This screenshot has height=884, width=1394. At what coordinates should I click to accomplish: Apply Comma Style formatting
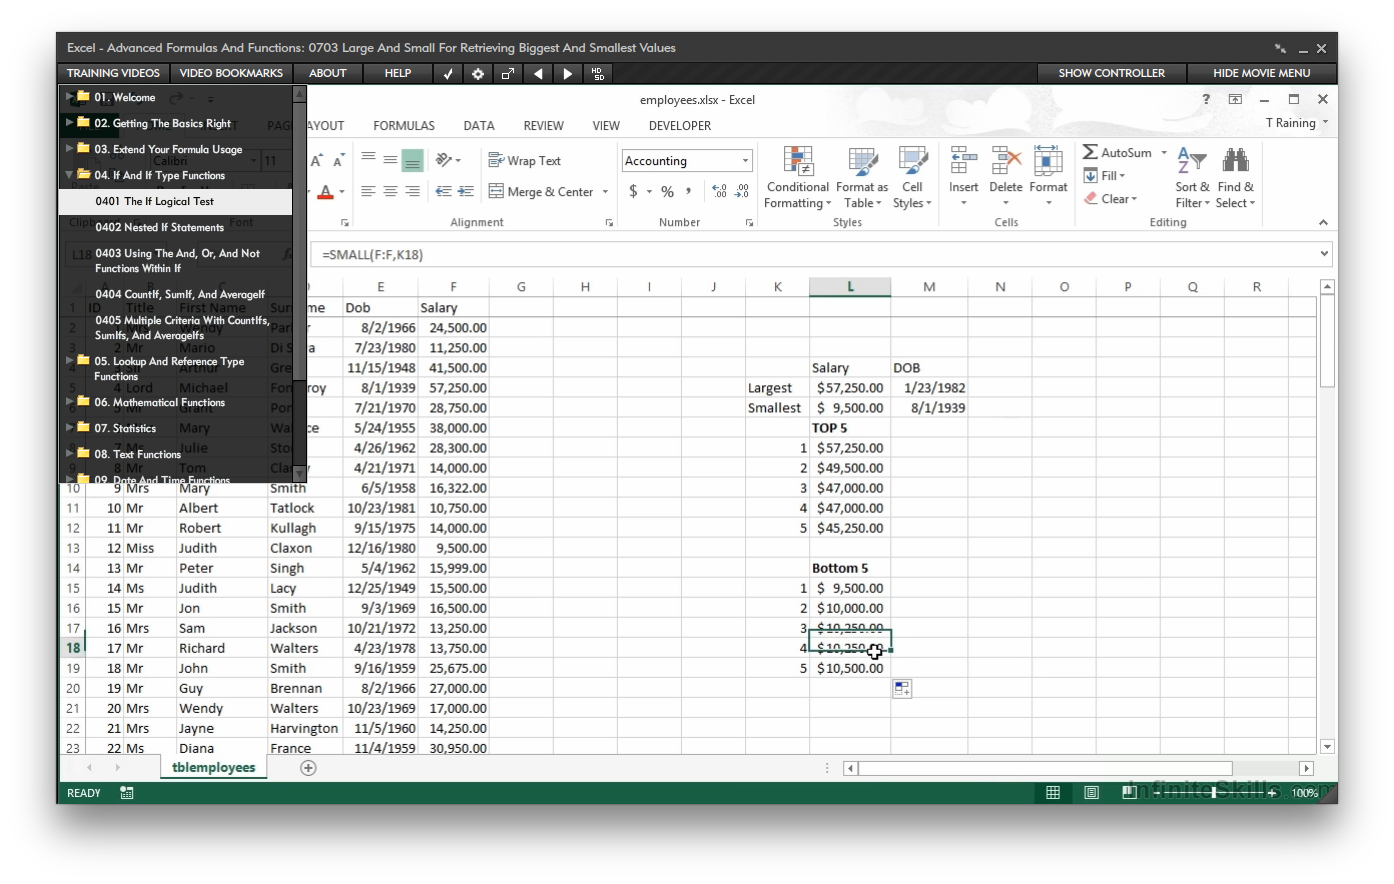[x=689, y=191]
